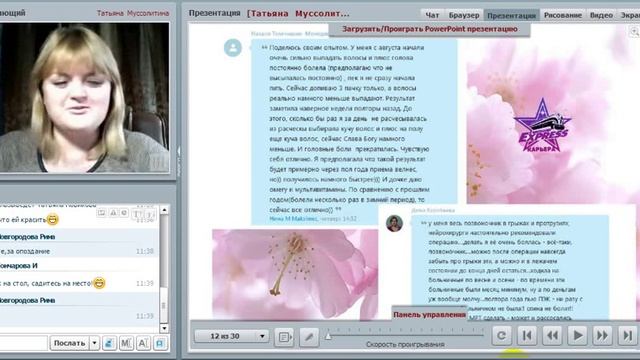Click the chat message 'за опоздание'
The image size is (640, 360).
coord(25,251)
